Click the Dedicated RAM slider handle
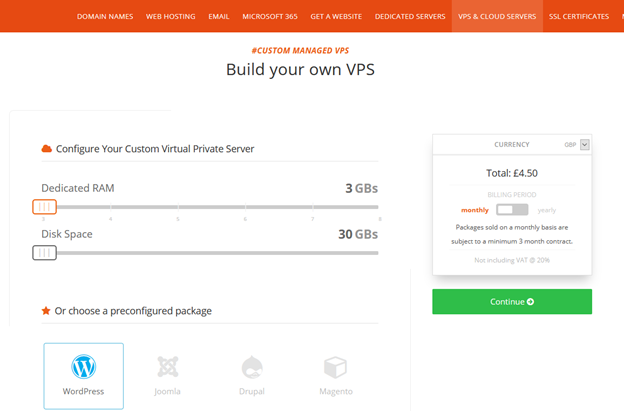 pos(45,207)
